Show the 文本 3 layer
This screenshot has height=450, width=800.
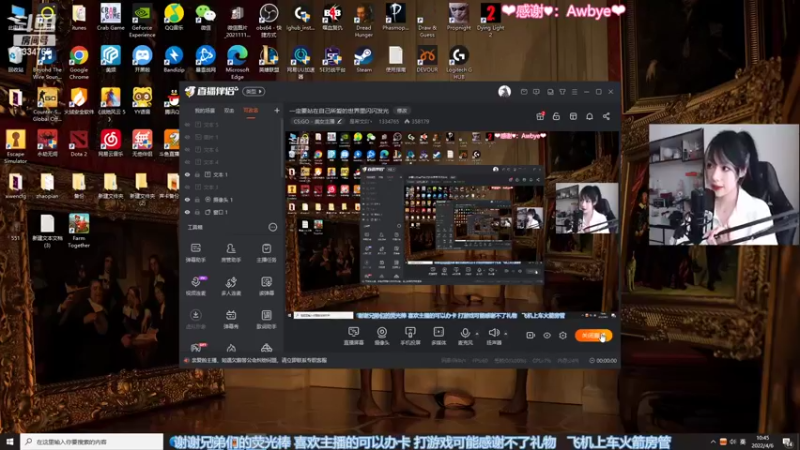click(x=187, y=187)
